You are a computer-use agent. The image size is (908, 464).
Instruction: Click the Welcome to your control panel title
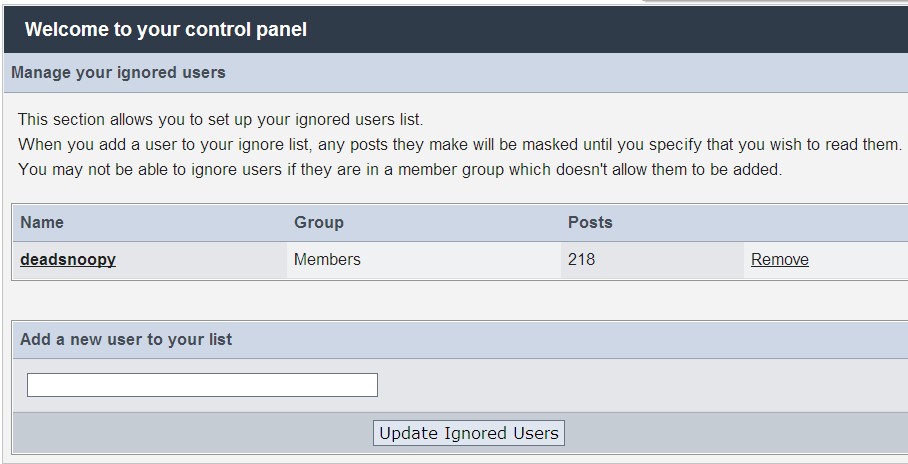[x=166, y=30]
